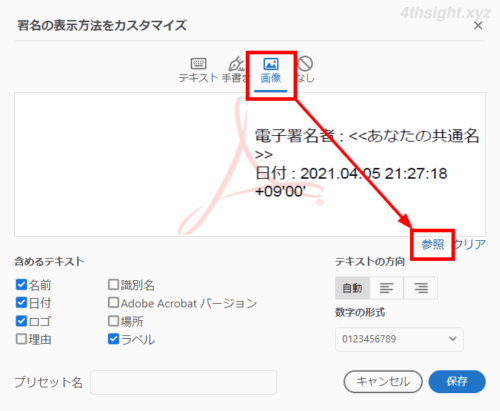Click the 参照 browse link
The image size is (500, 411).
pyautogui.click(x=433, y=244)
